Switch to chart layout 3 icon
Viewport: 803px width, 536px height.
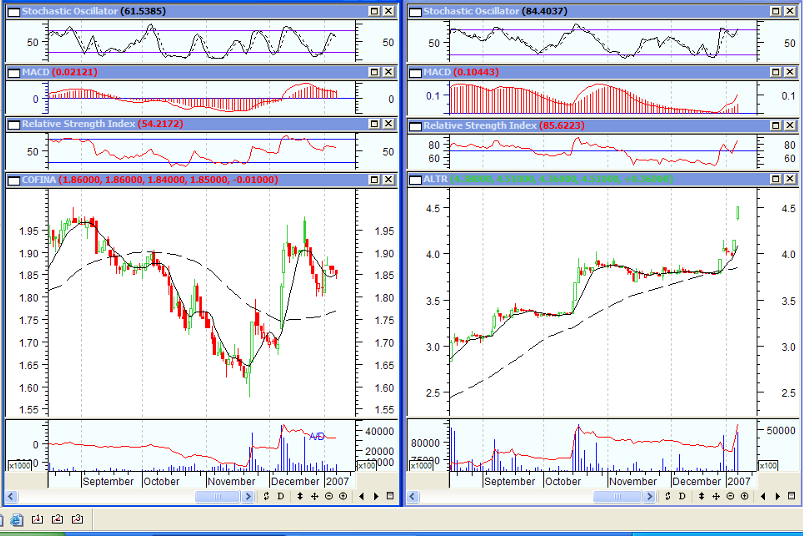(77, 520)
